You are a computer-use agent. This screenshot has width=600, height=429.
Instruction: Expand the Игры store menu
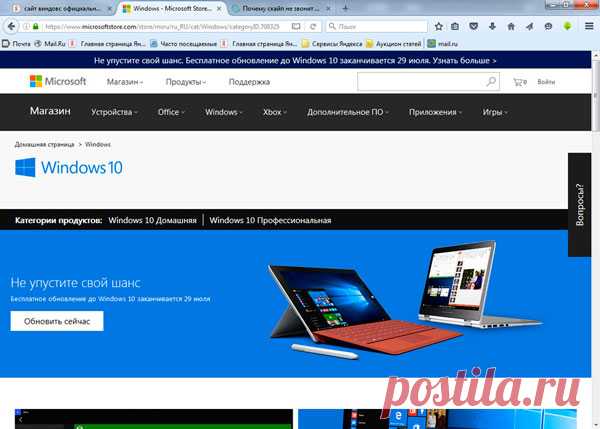[x=495, y=112]
